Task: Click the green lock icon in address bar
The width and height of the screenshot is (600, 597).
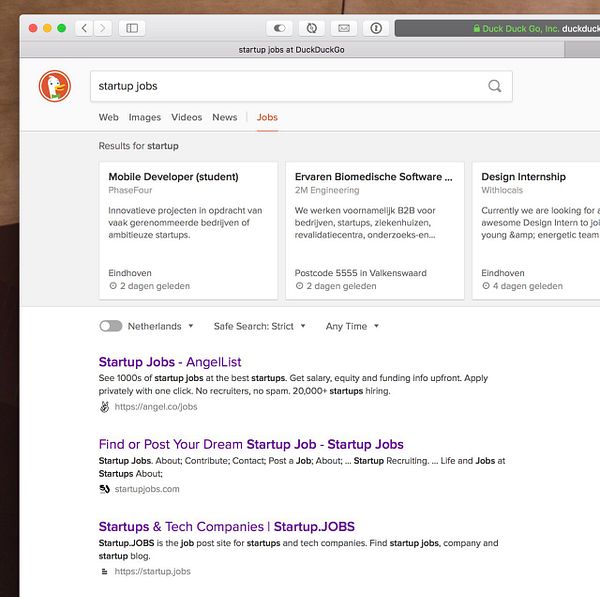Action: pyautogui.click(x=476, y=28)
